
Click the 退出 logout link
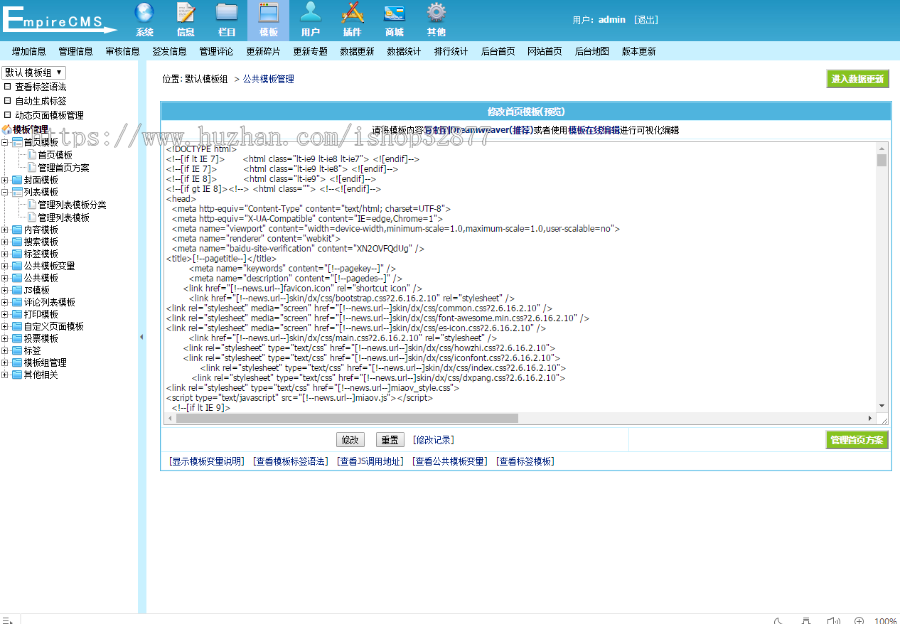tap(646, 20)
